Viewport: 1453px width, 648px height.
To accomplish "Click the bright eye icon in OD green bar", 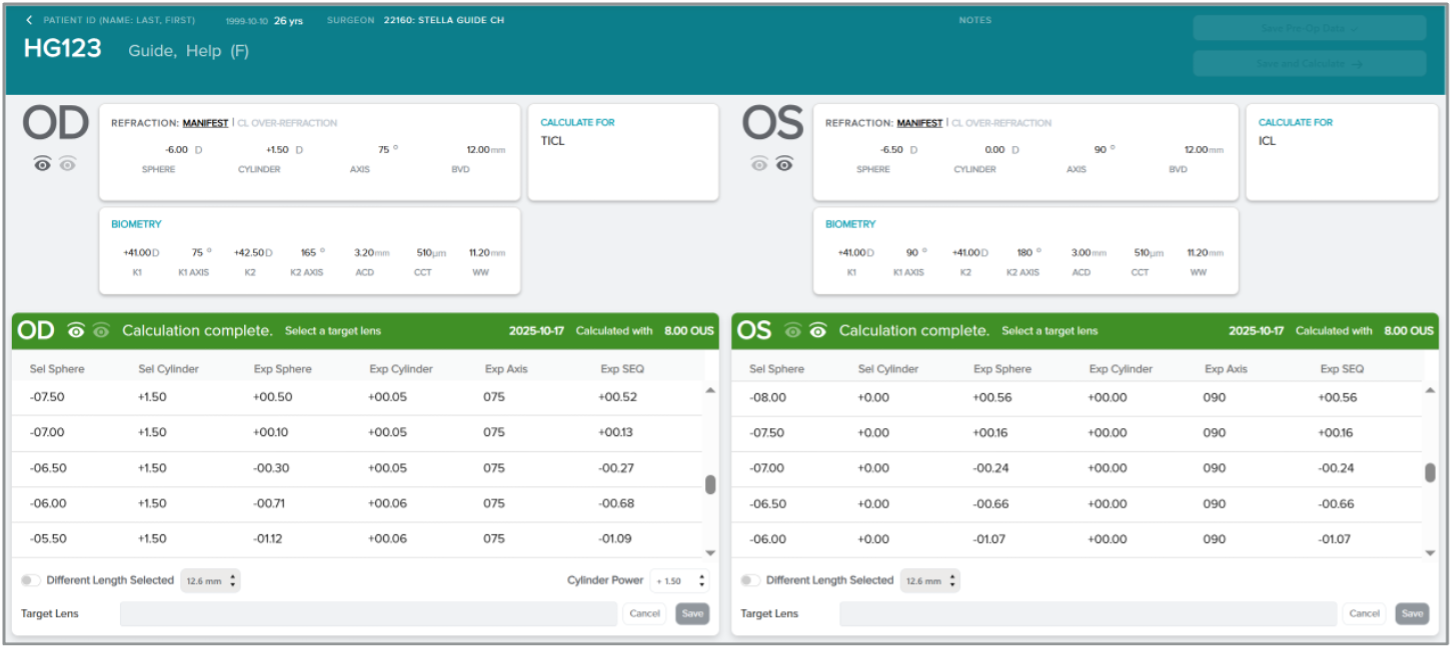I will point(76,331).
